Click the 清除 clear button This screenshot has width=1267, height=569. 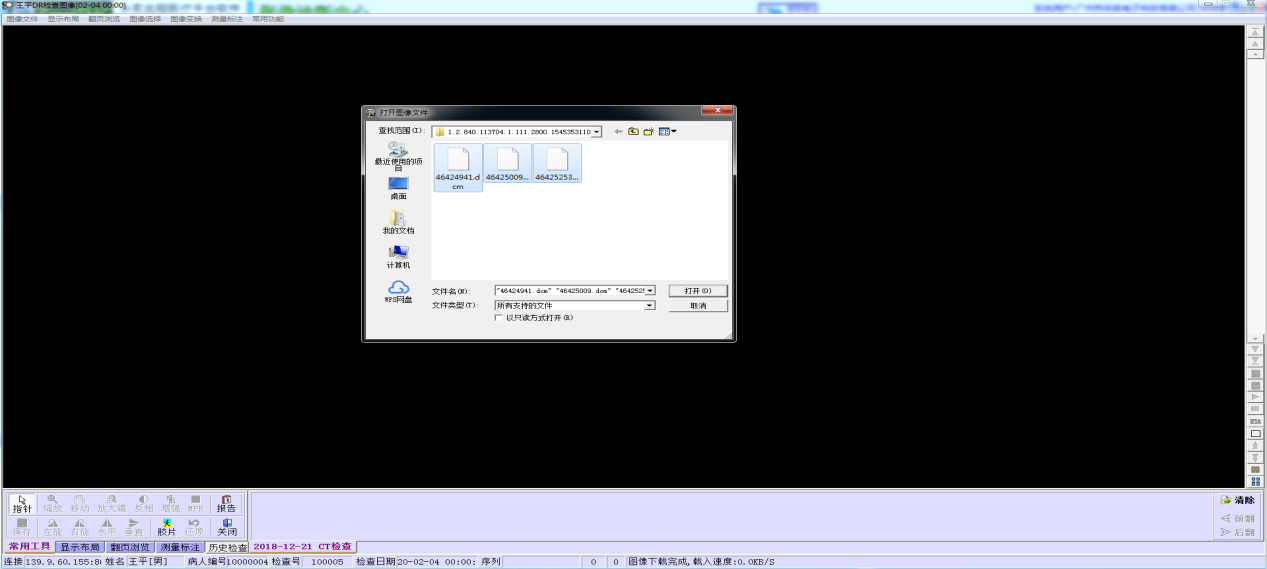(1237, 500)
